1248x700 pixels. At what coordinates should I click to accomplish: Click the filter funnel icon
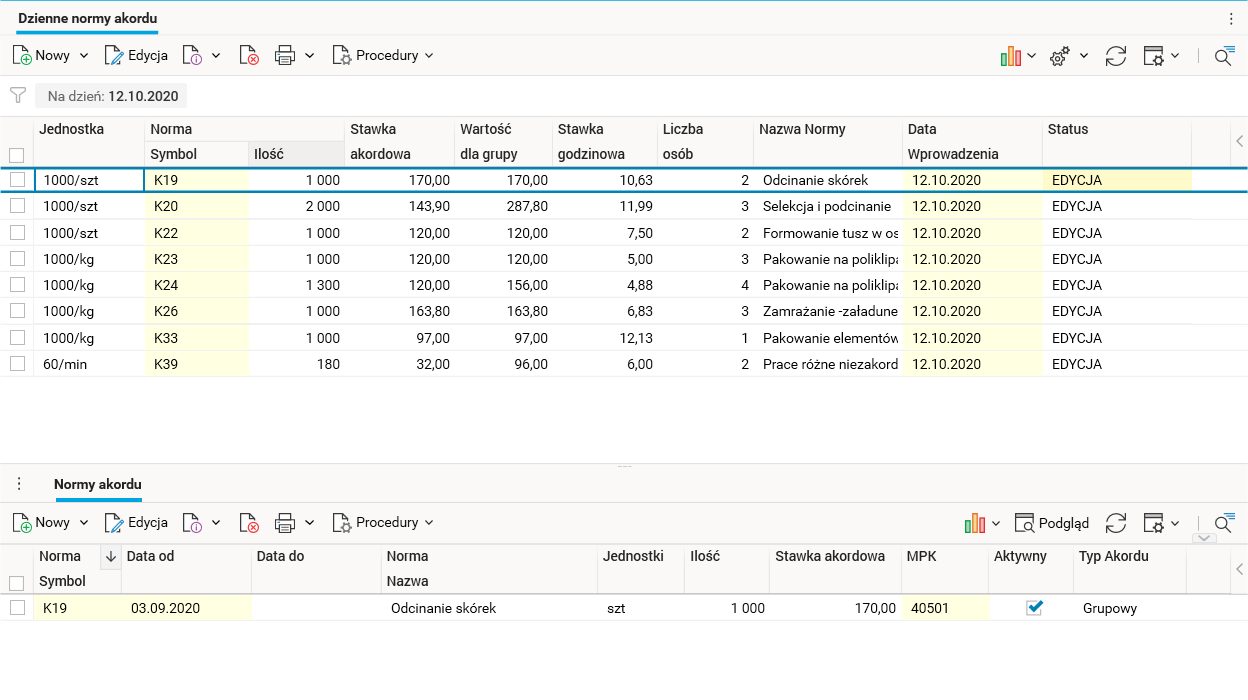point(17,95)
